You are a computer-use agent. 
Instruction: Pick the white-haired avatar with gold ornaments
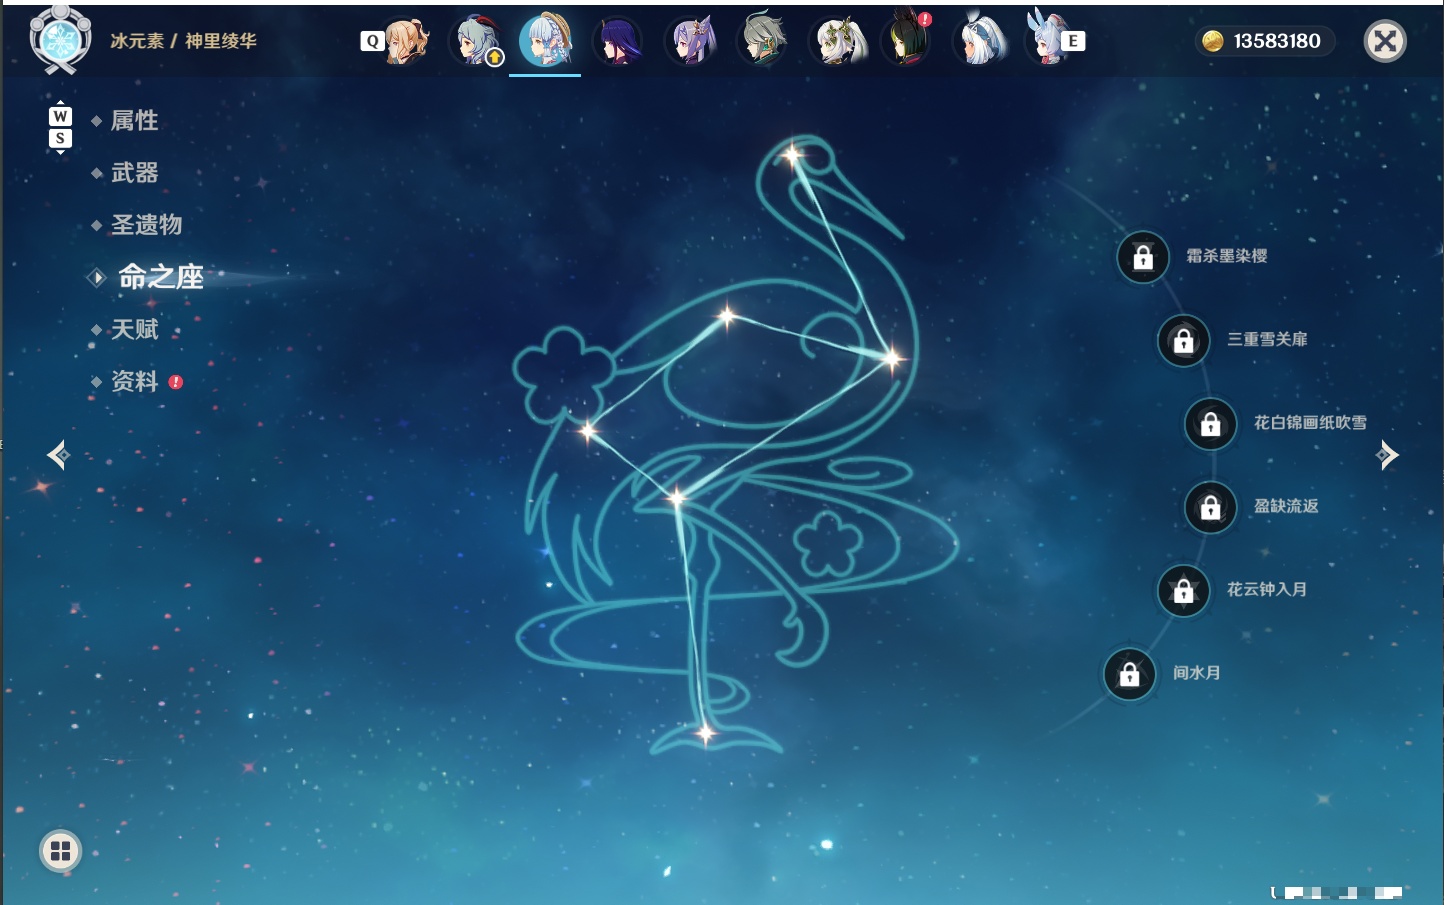(836, 42)
